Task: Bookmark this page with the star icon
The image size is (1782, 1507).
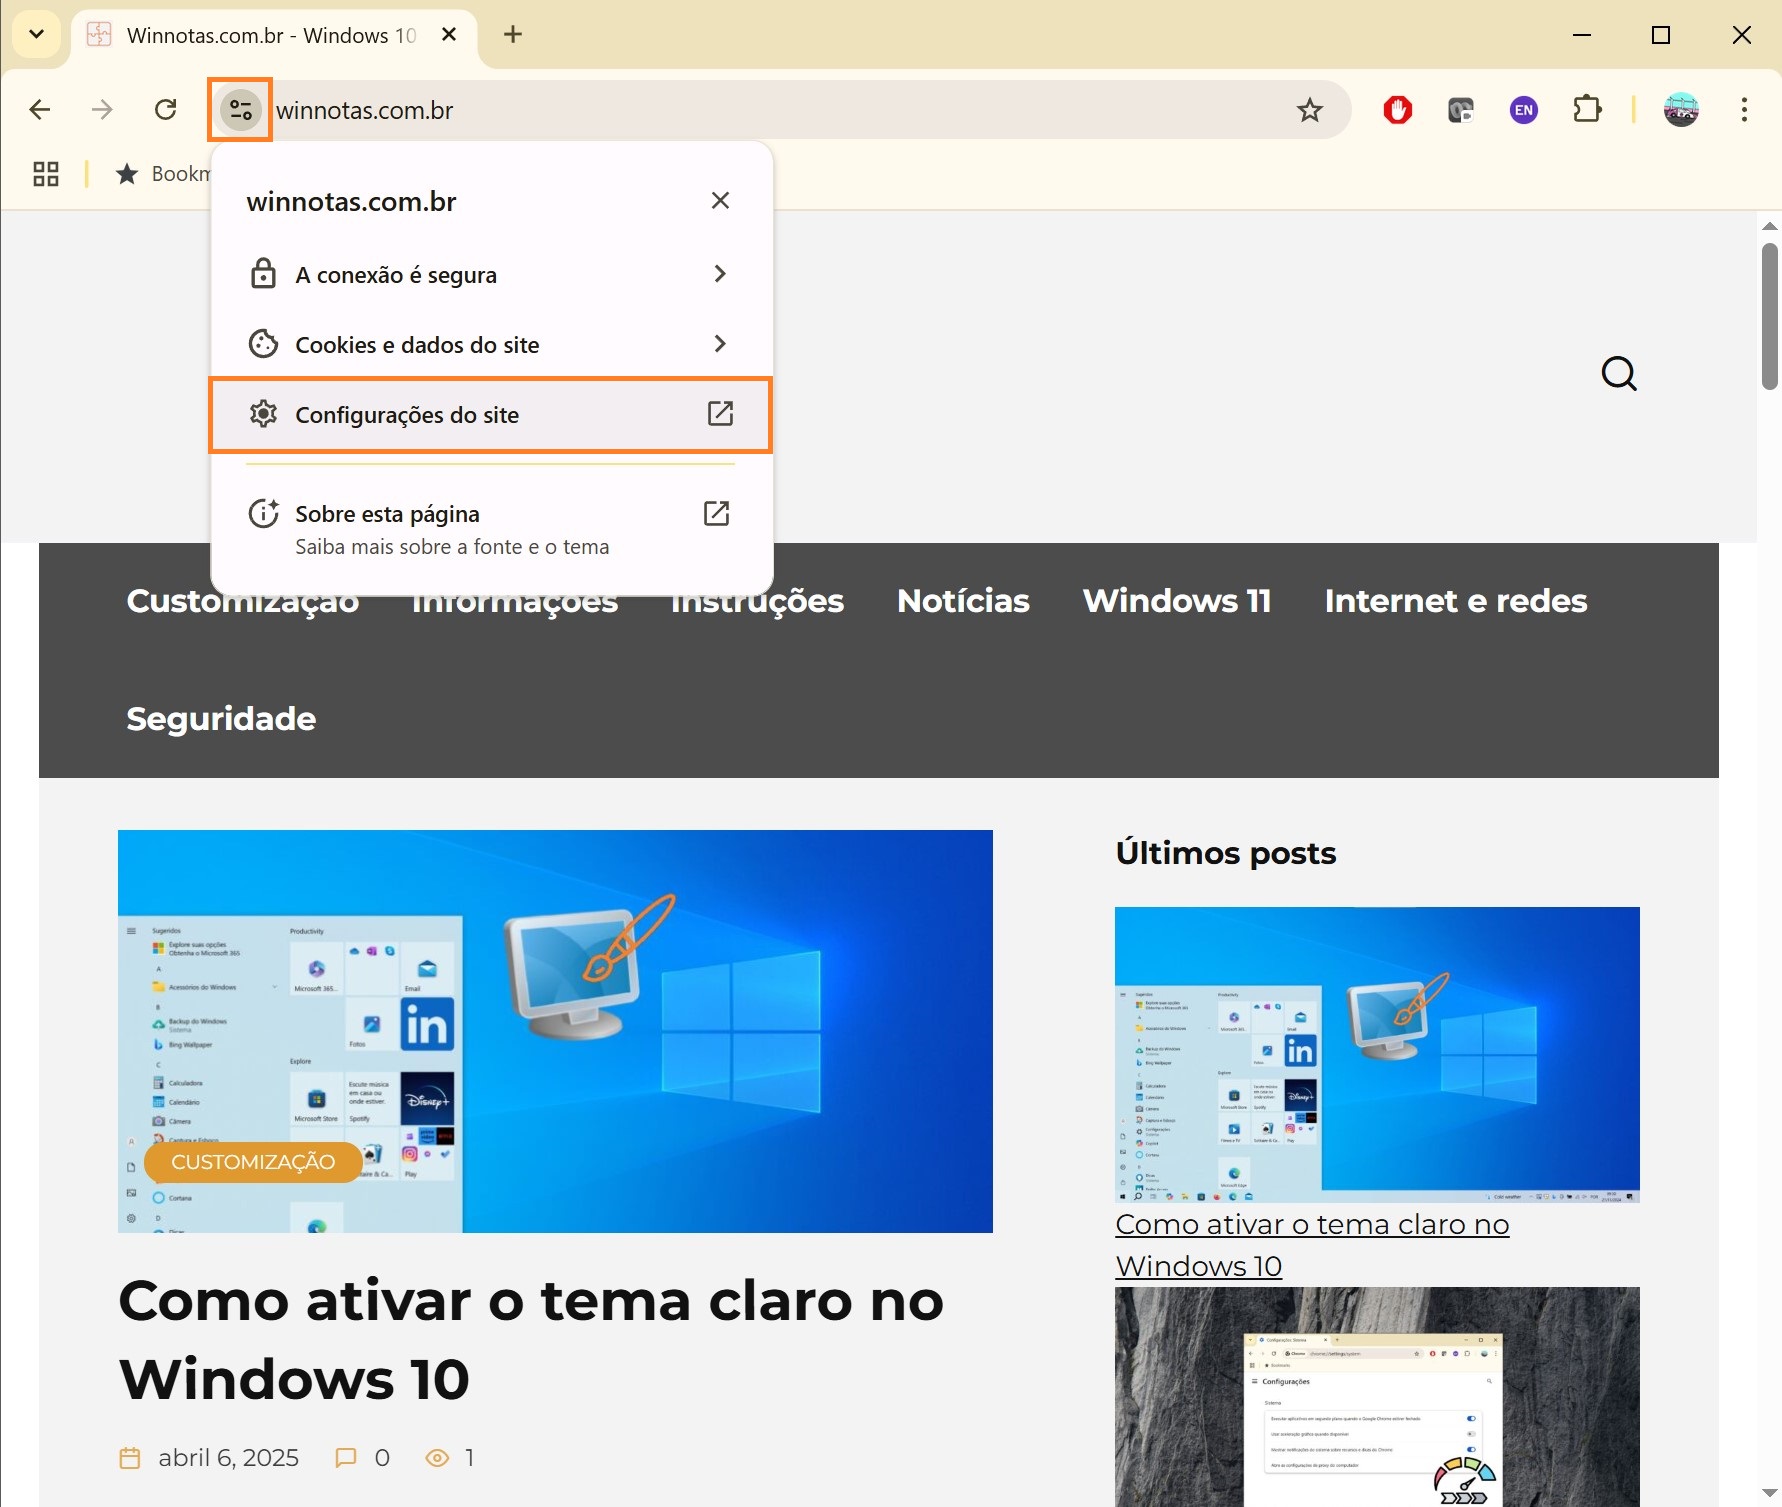Action: 1309,110
